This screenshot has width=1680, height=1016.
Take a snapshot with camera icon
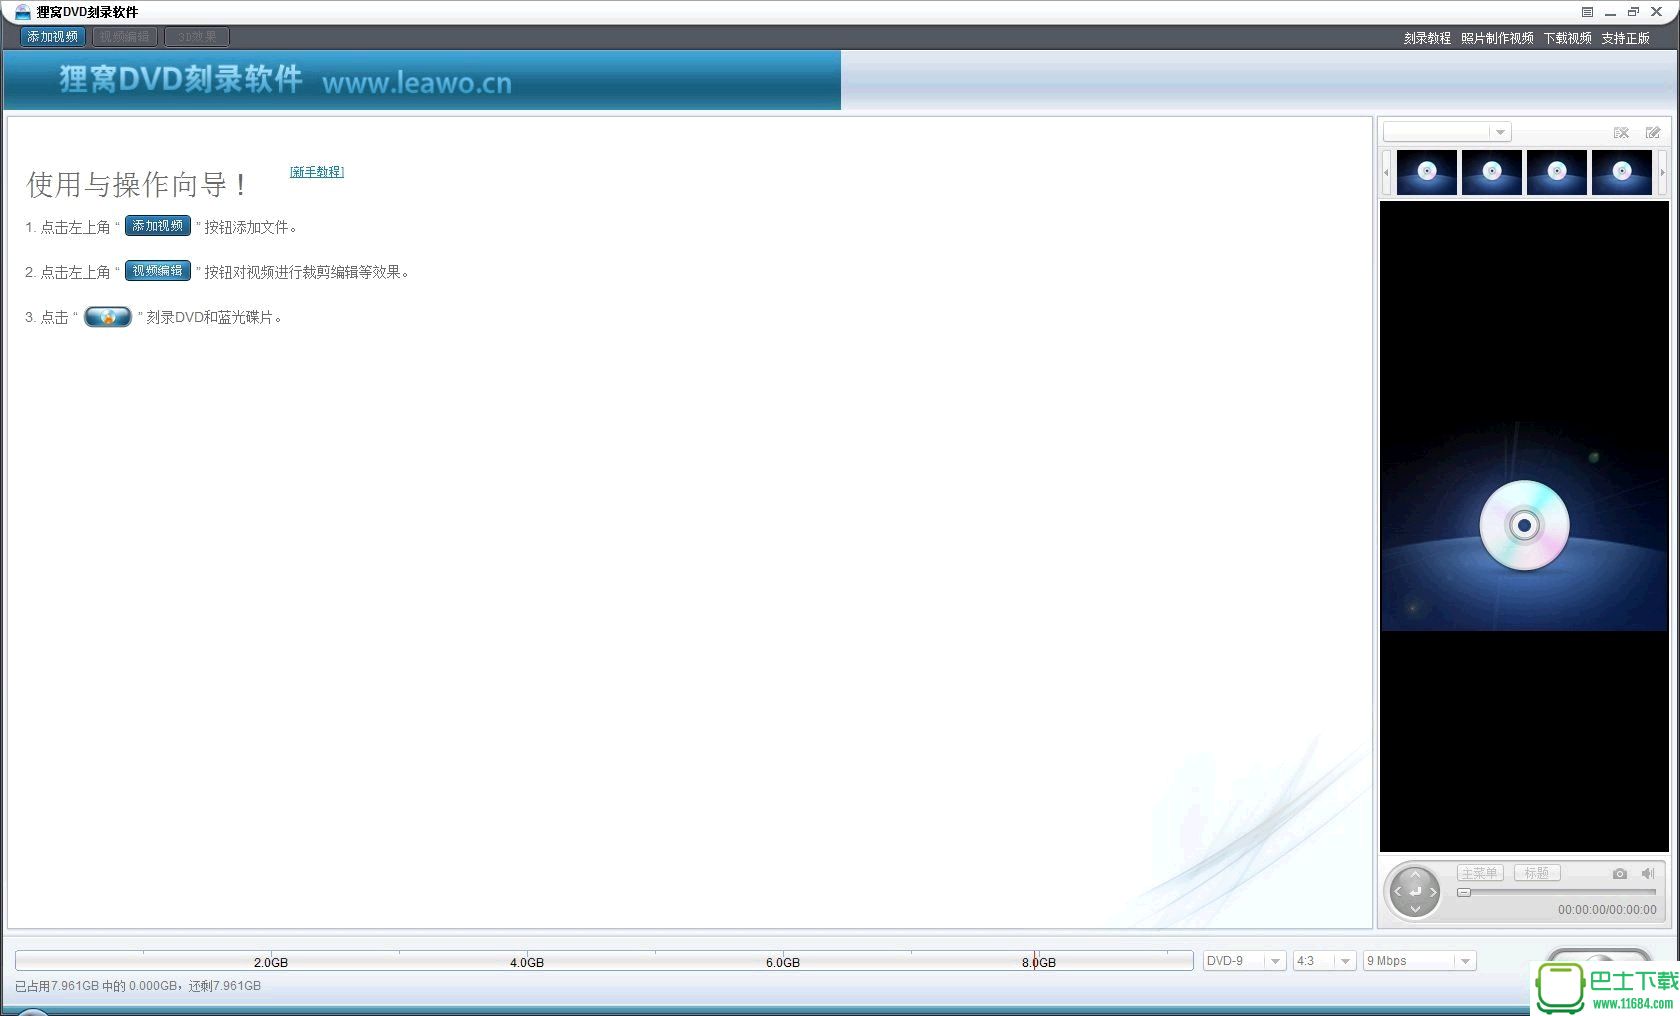point(1620,873)
